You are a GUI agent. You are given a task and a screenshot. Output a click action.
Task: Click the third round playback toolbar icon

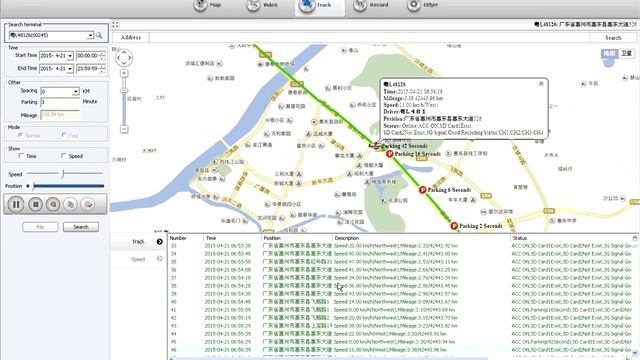[x=53, y=204]
